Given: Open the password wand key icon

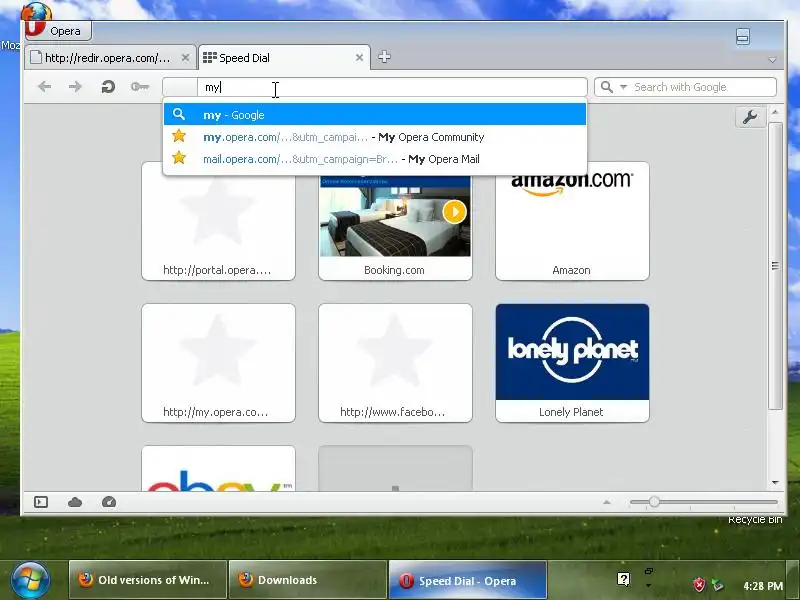Looking at the screenshot, I should point(140,87).
